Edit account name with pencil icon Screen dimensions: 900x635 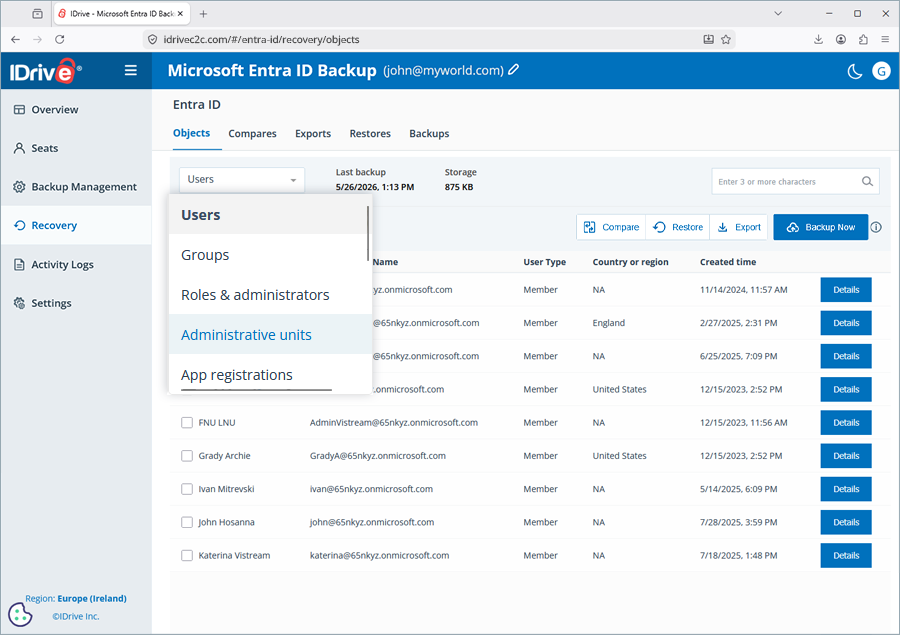[514, 70]
